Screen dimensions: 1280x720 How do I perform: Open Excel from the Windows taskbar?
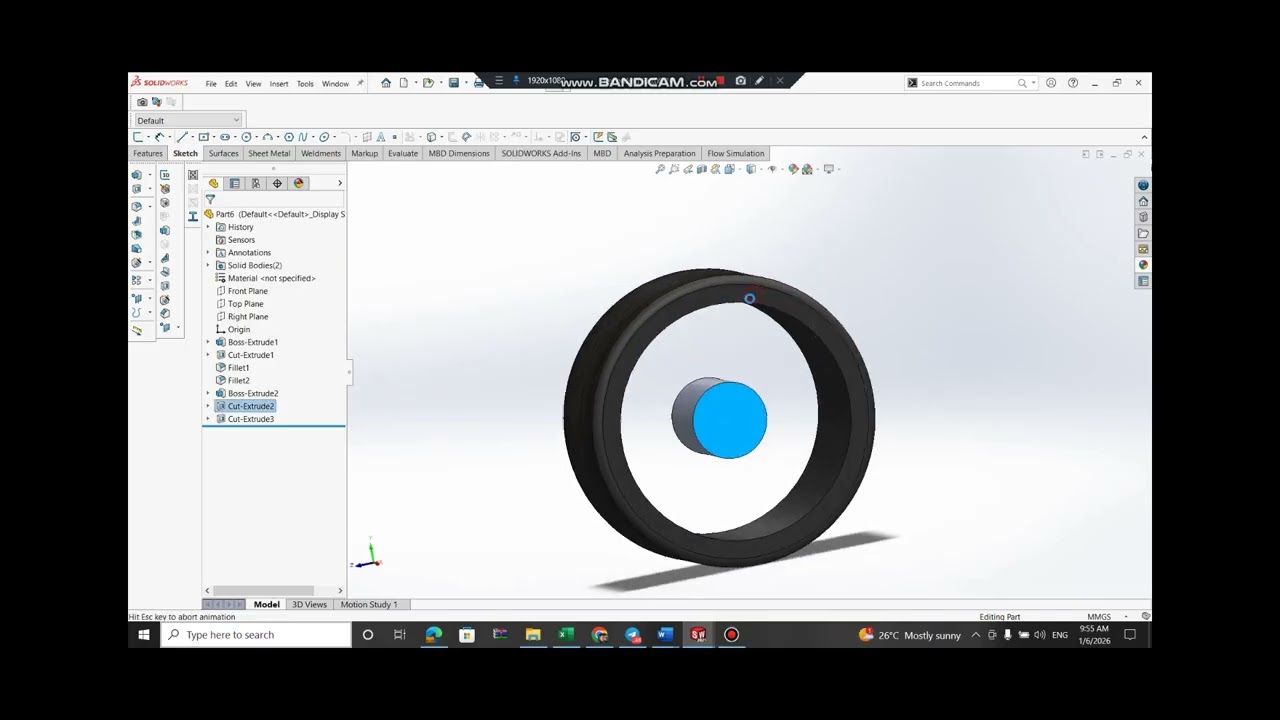point(566,635)
